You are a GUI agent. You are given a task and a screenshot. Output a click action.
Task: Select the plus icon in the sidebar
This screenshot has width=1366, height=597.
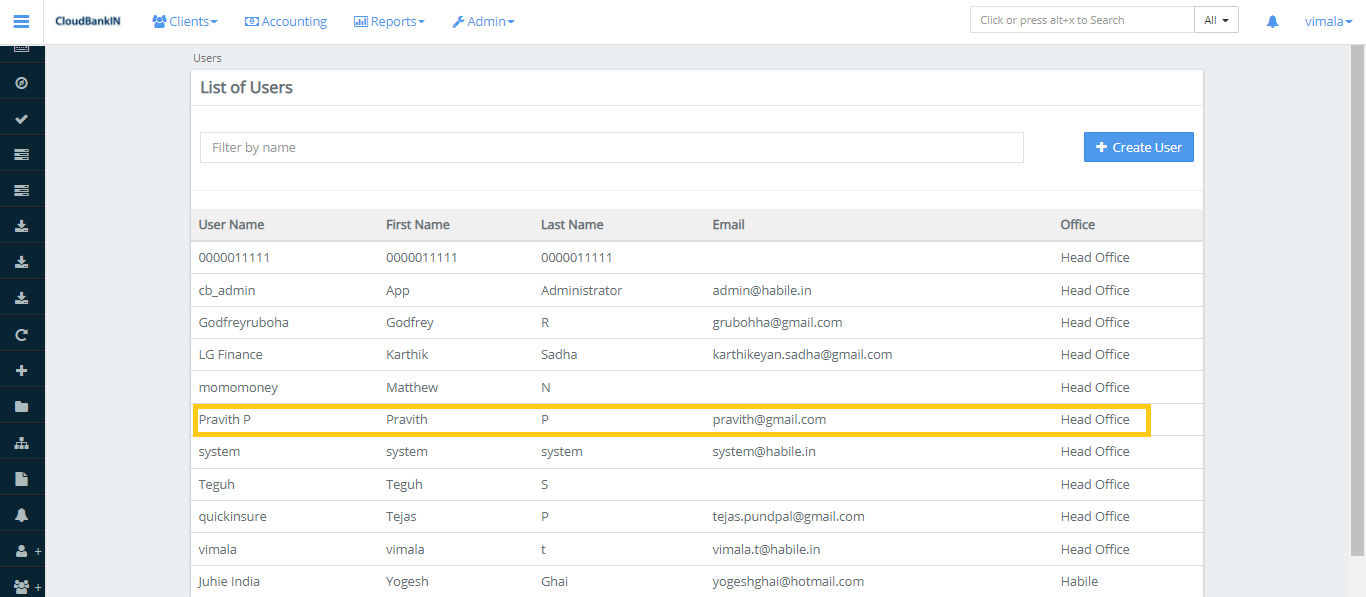[x=21, y=369]
